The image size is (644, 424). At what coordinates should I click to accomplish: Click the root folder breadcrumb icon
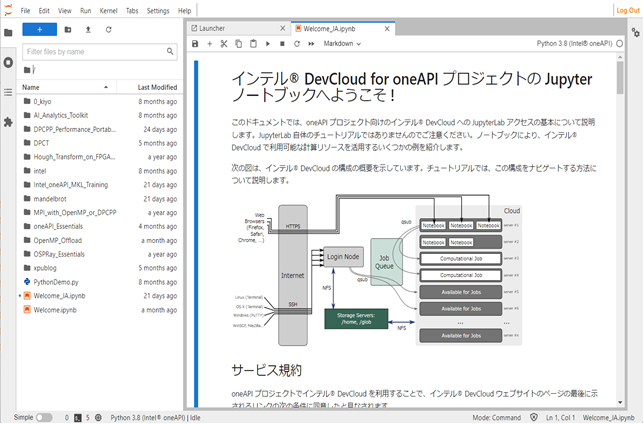[27, 70]
